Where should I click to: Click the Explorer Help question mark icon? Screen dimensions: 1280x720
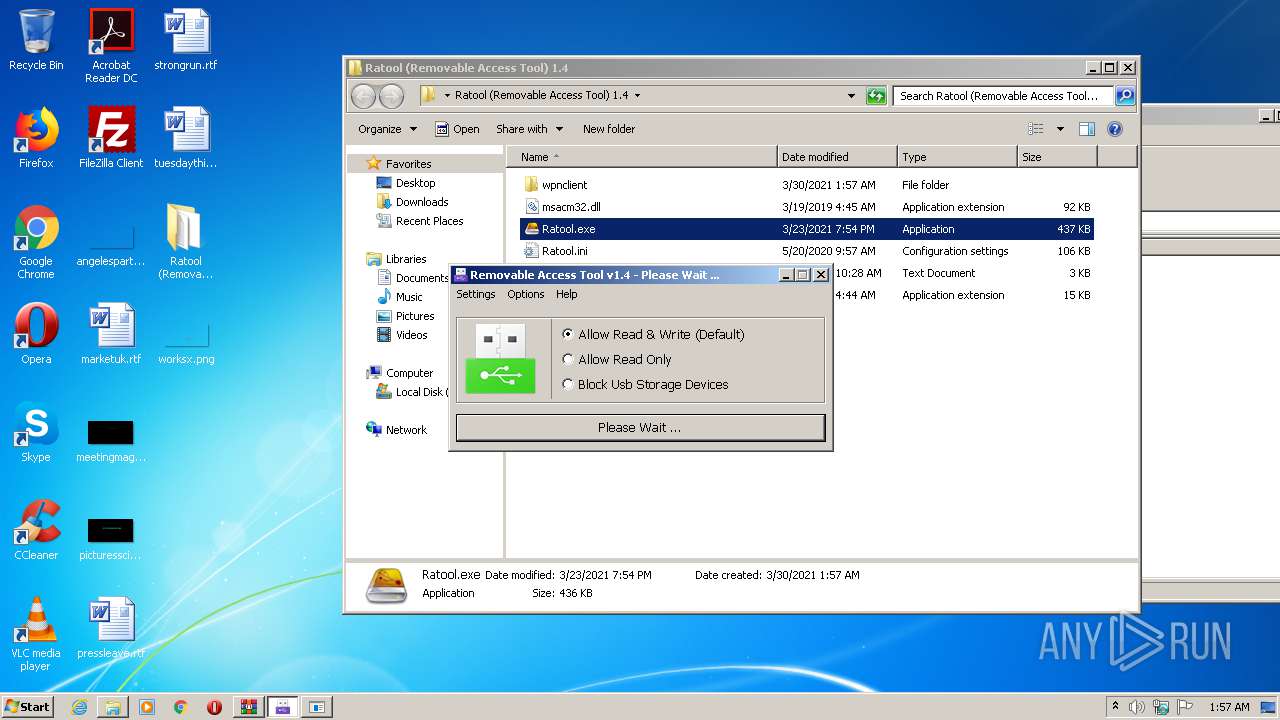coord(1115,129)
